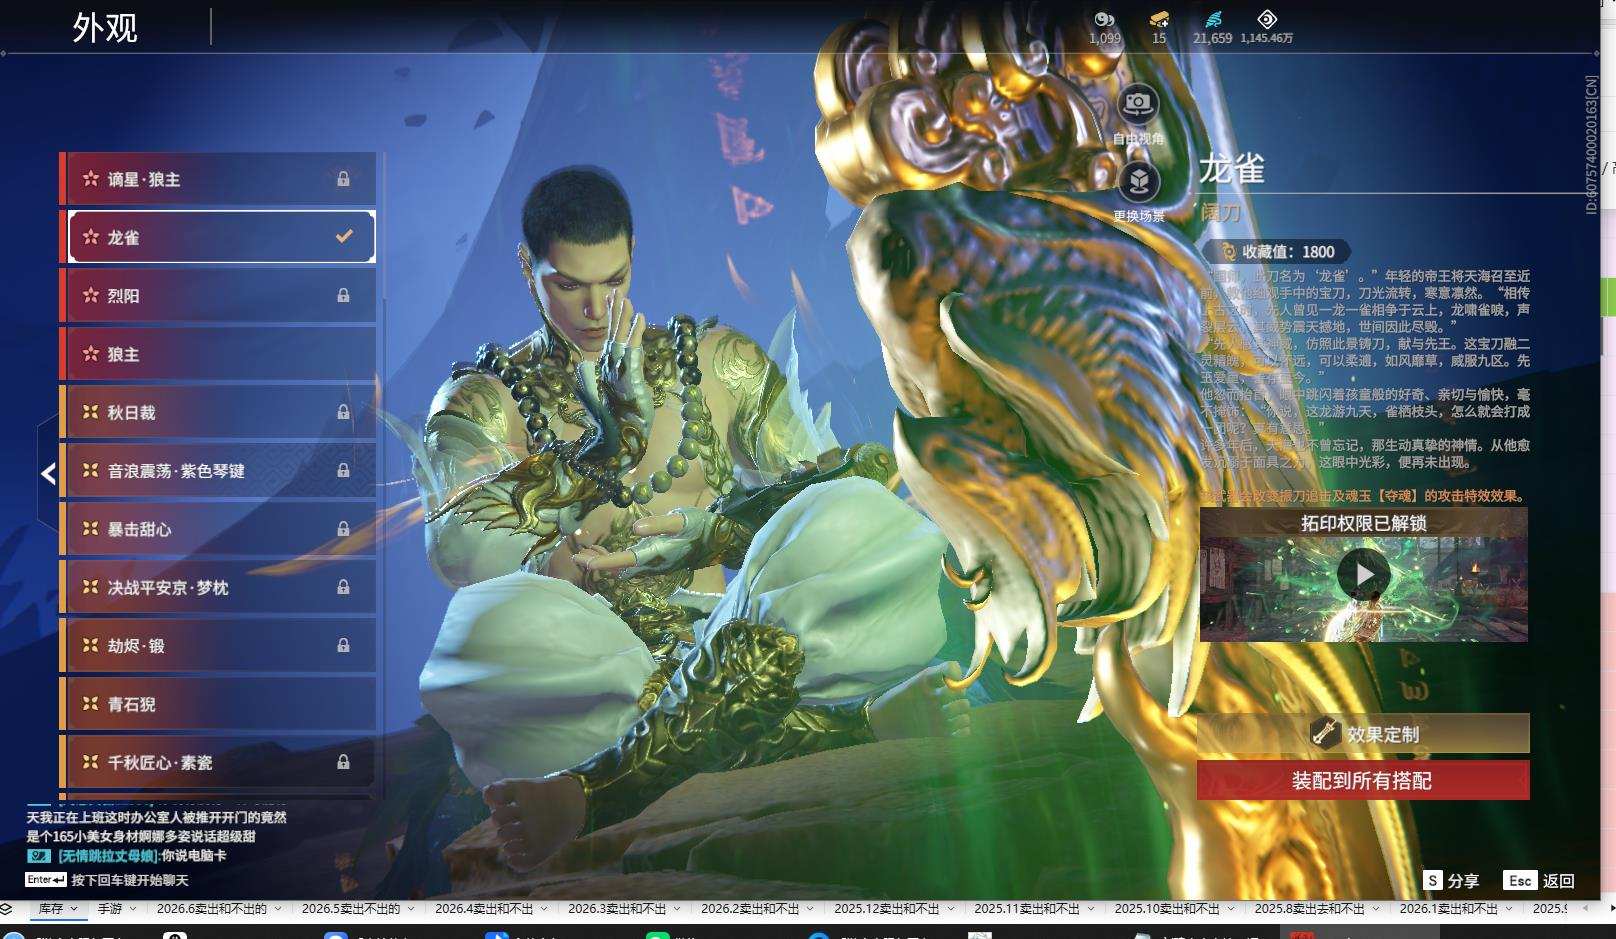Collapse the skin list with left arrow
The width and height of the screenshot is (1616, 939).
click(48, 473)
